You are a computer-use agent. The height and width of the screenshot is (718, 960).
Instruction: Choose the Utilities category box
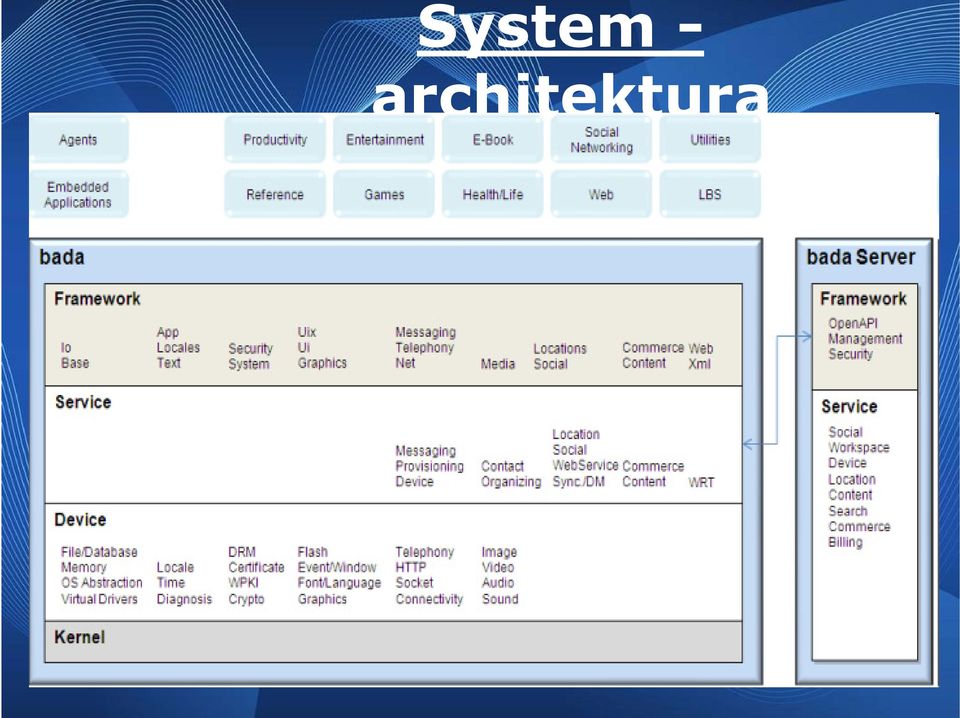pyautogui.click(x=710, y=140)
